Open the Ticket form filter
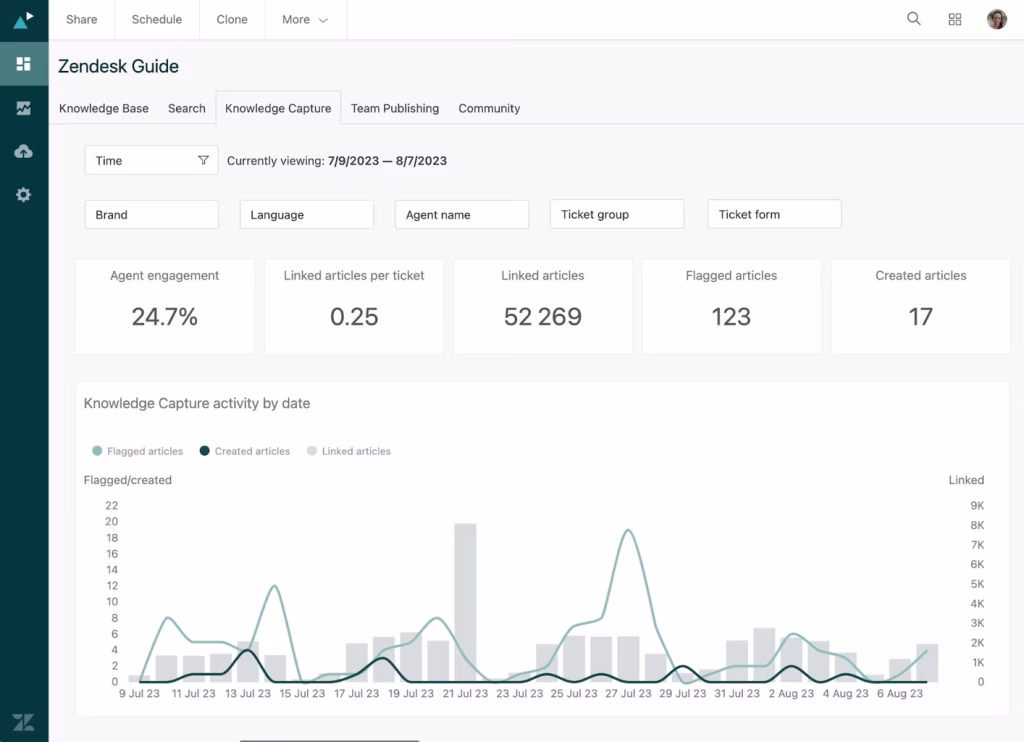The width and height of the screenshot is (1024, 742). point(775,214)
